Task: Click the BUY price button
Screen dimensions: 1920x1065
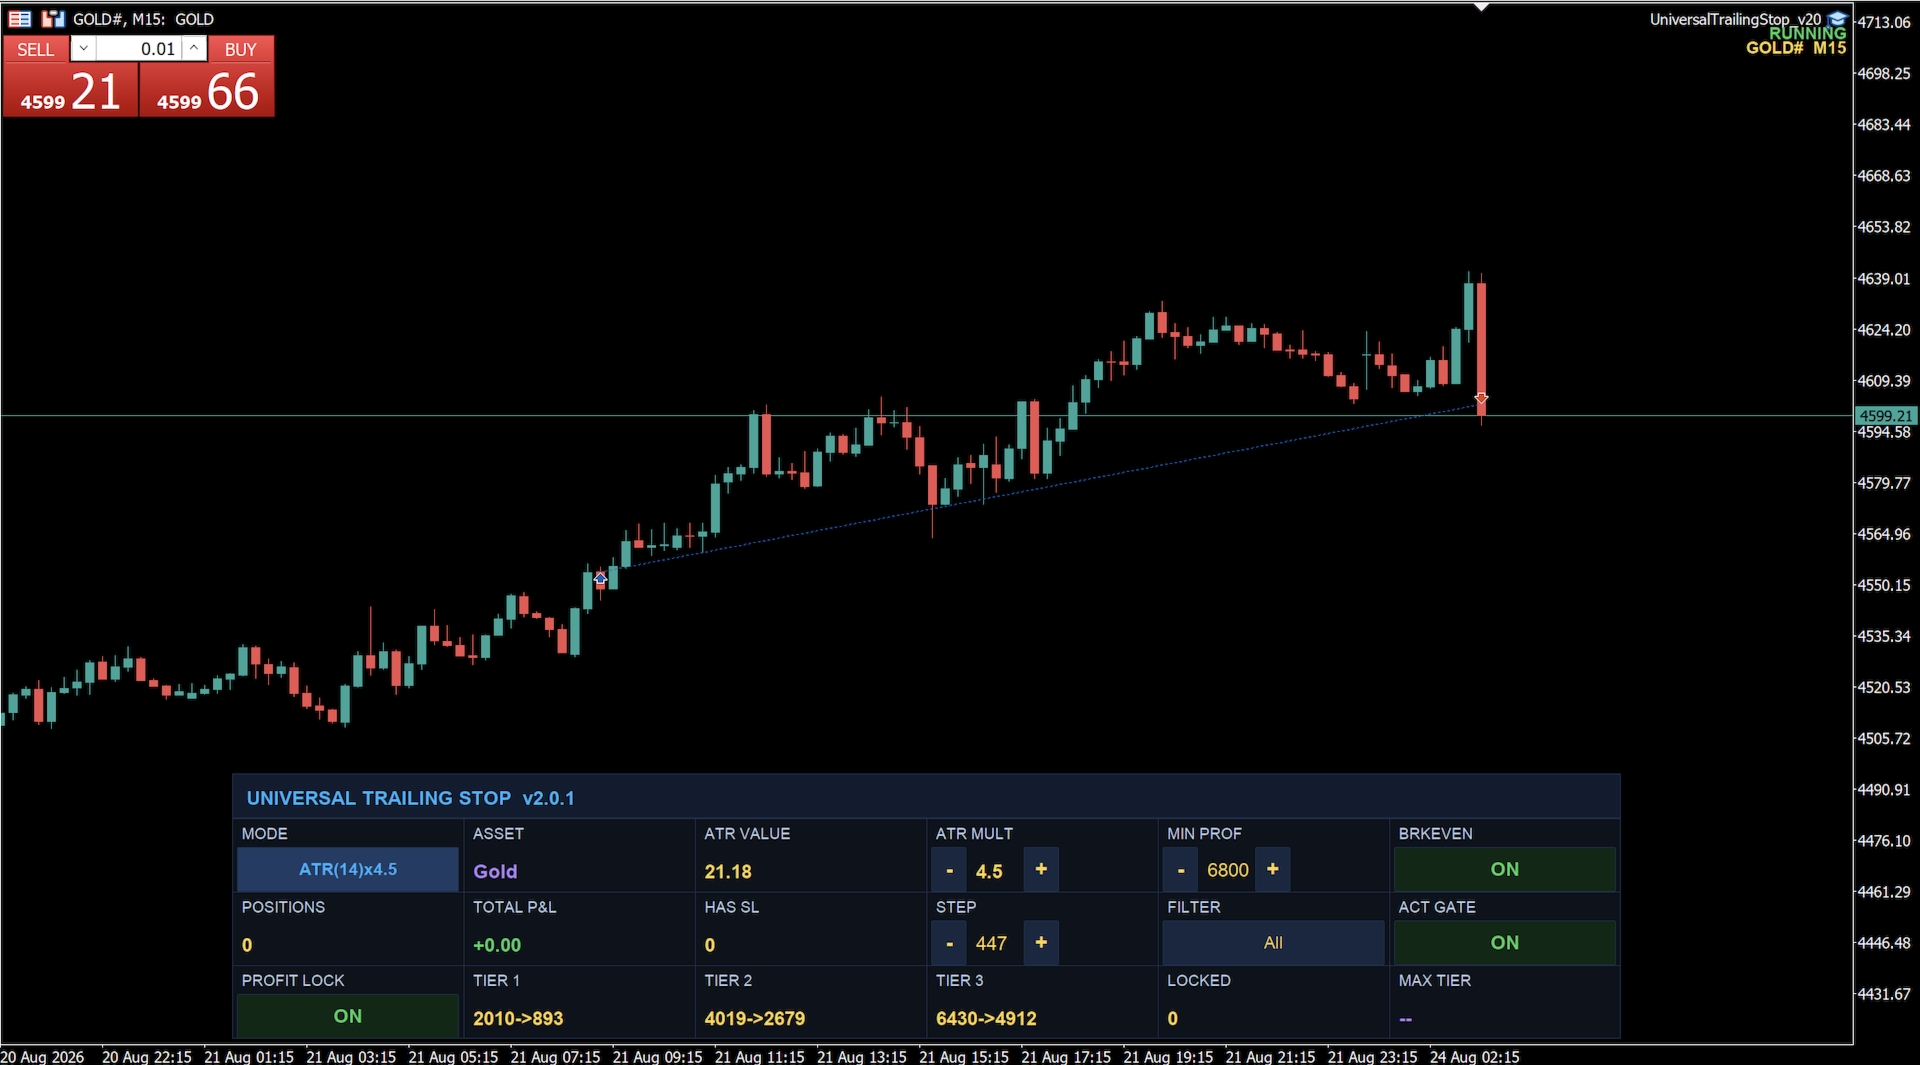Action: point(207,90)
